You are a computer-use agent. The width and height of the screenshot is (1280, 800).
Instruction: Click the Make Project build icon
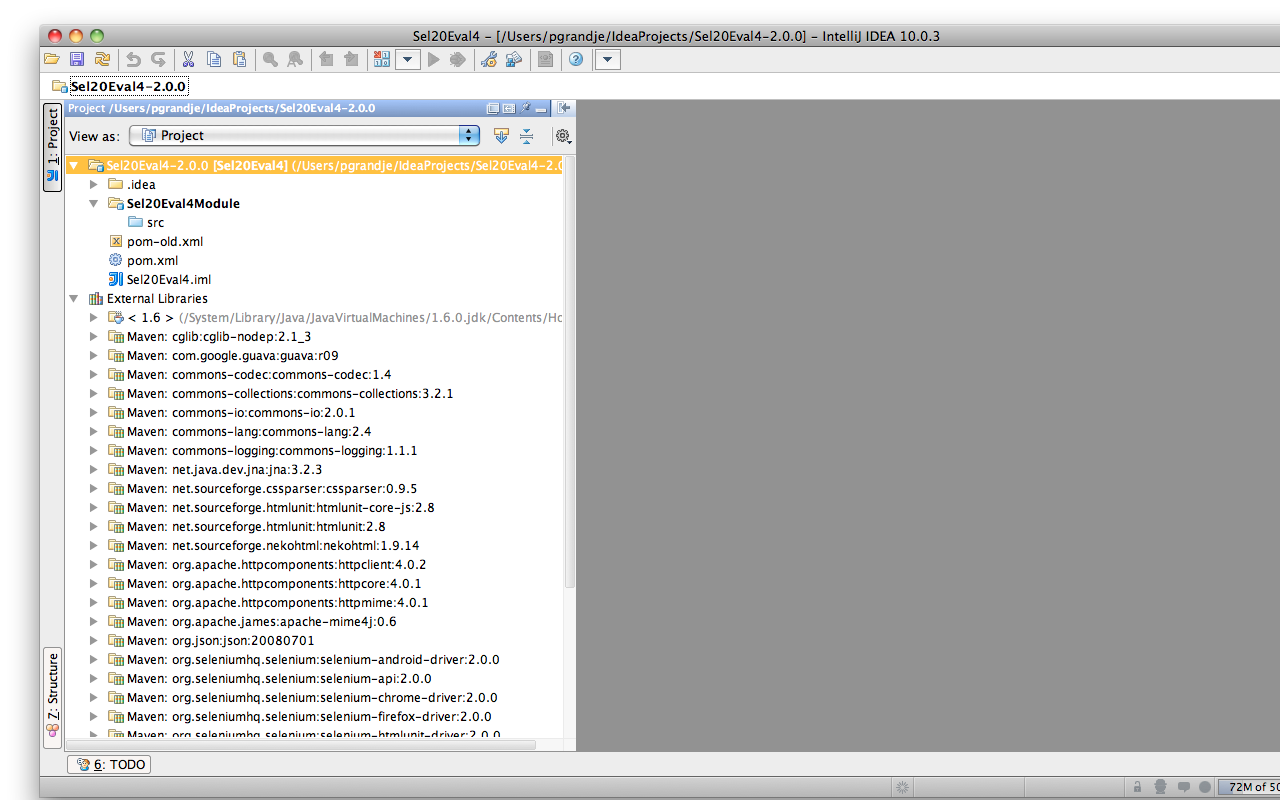tap(381, 60)
